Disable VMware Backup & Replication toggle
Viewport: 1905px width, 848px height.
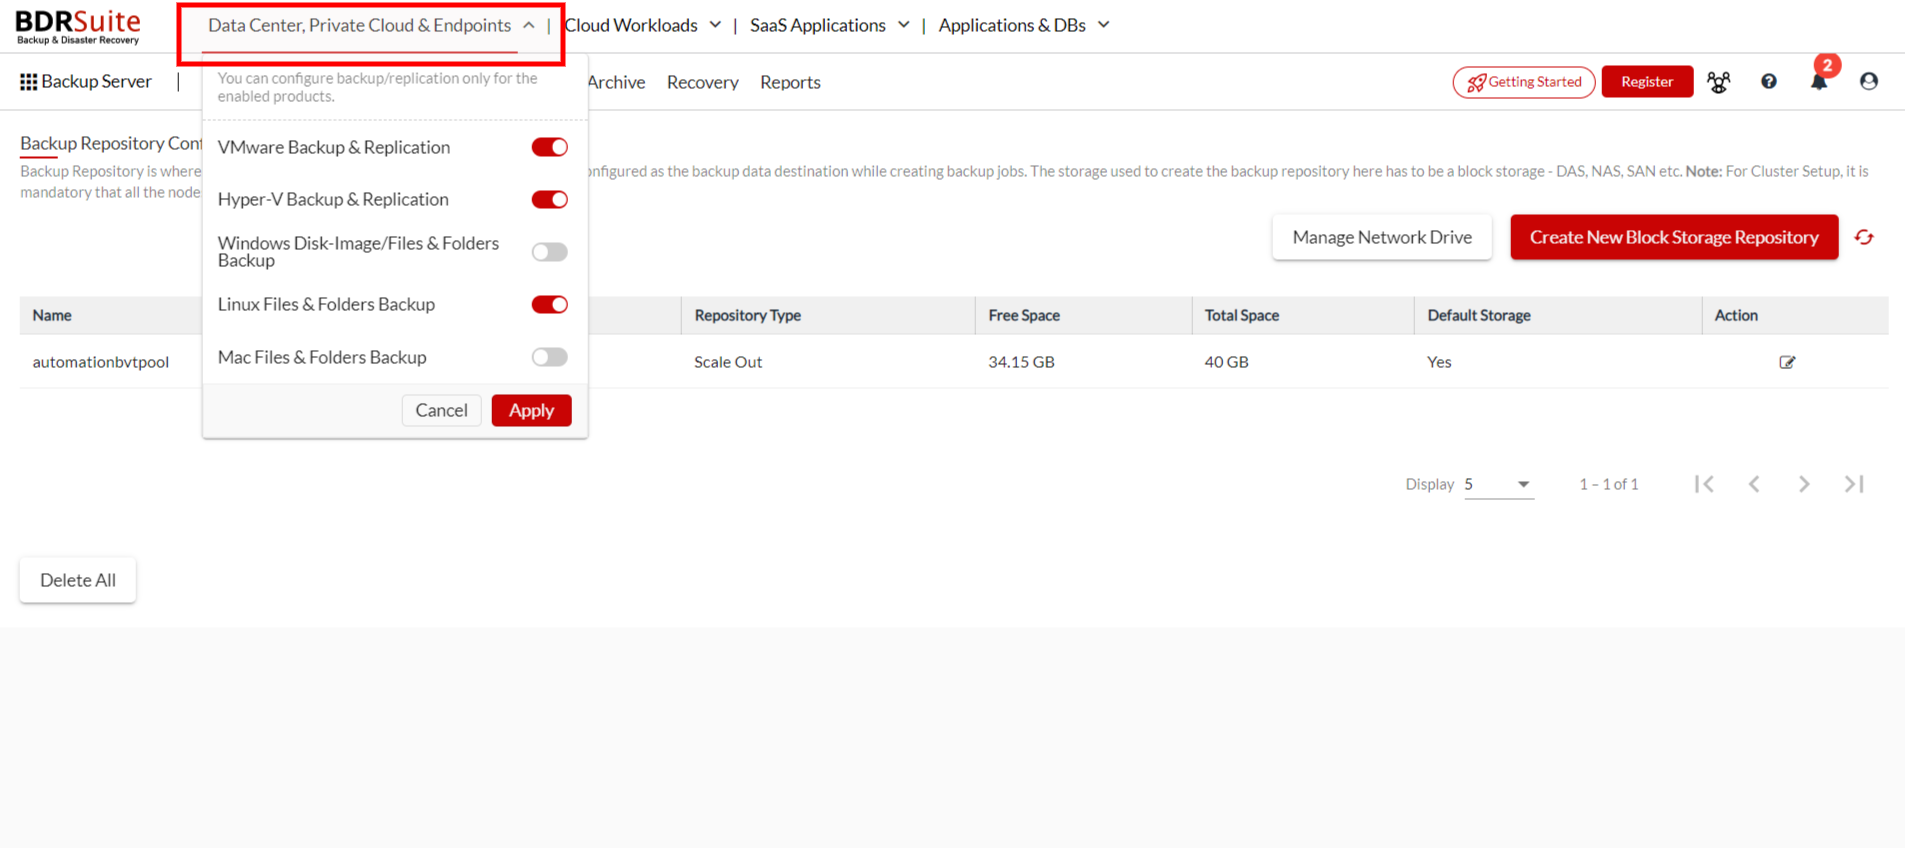pos(549,147)
